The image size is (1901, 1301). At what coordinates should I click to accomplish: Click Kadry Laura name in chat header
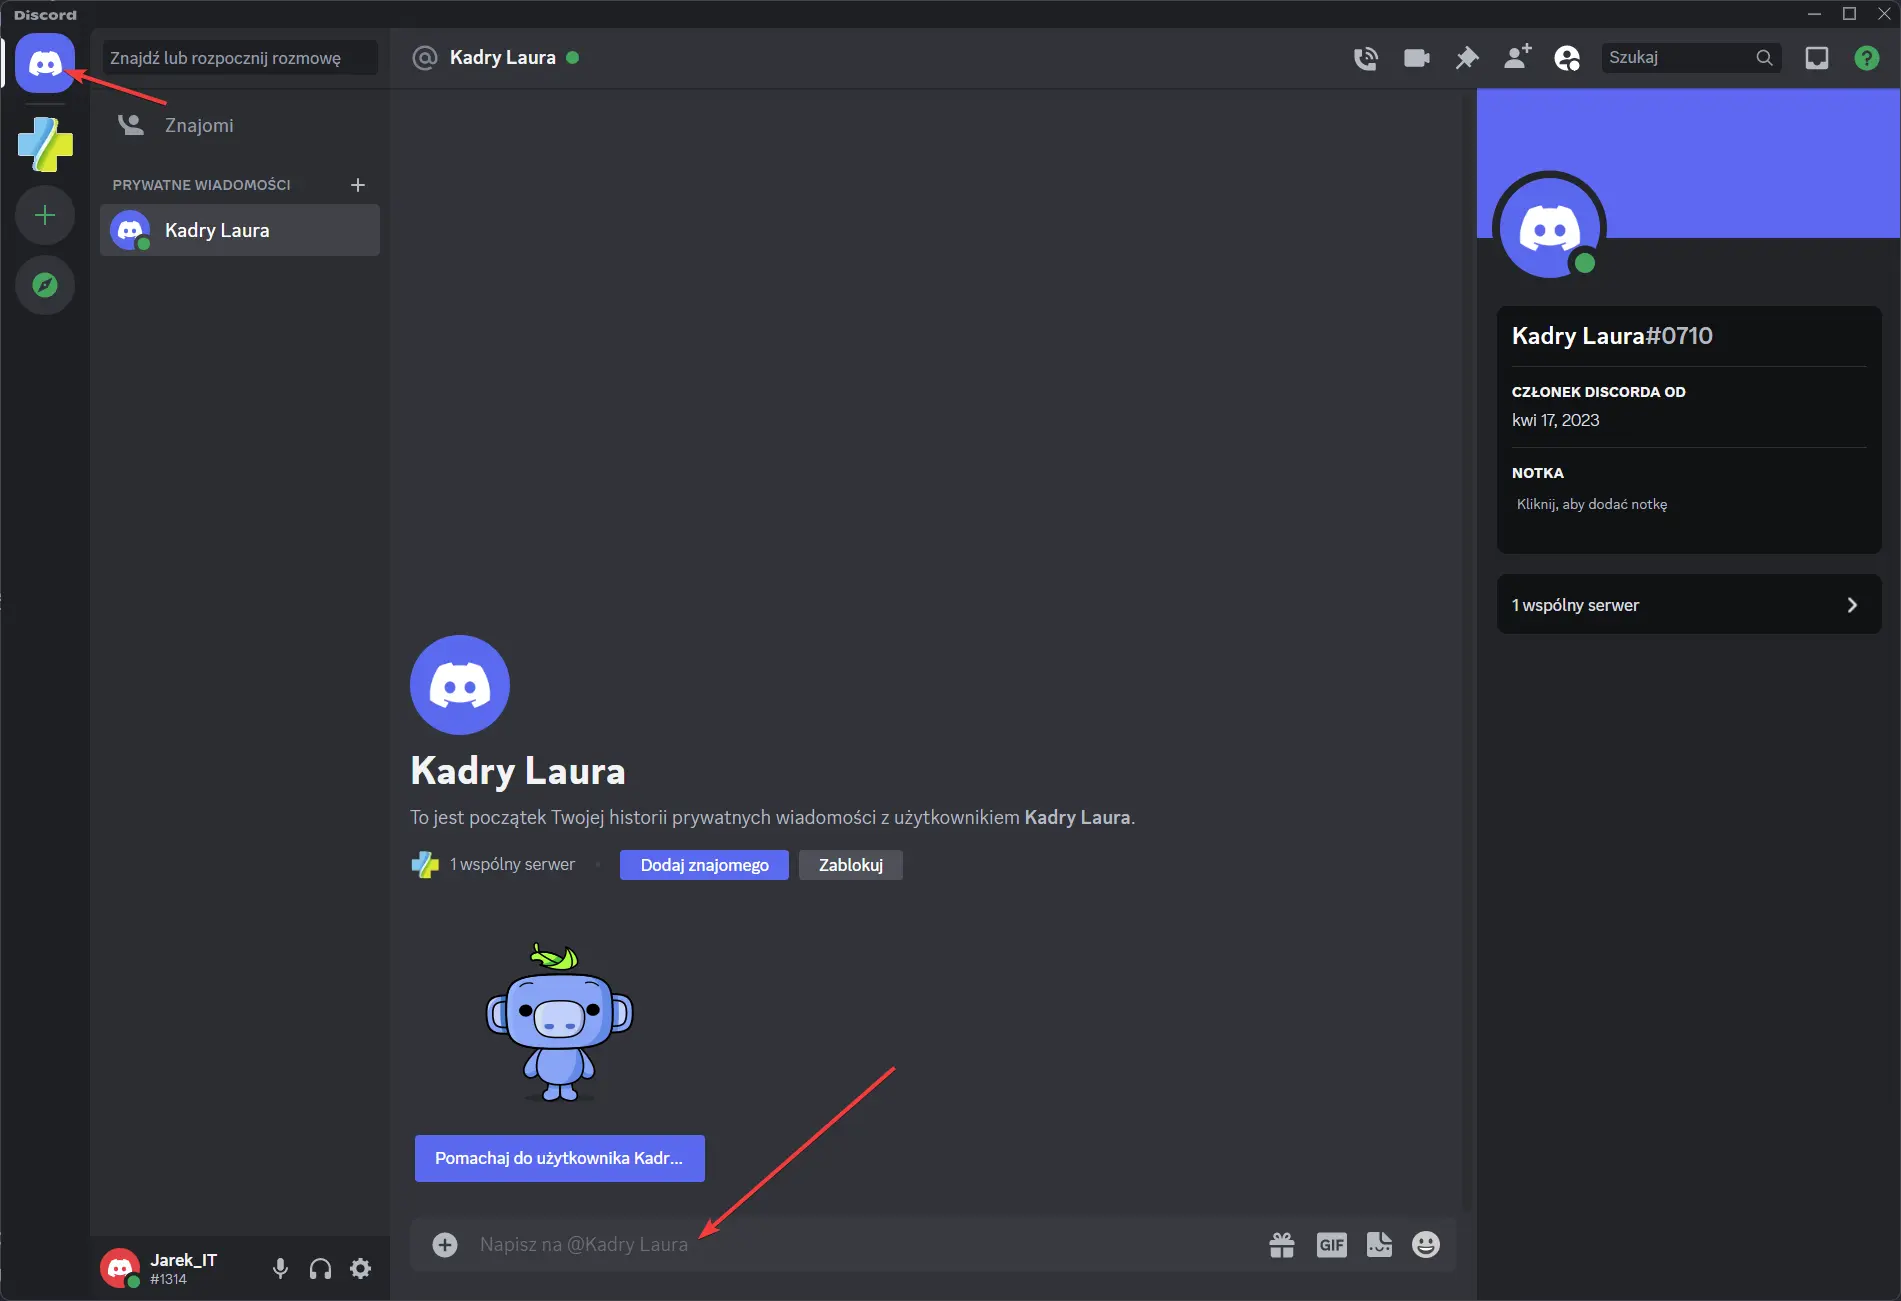502,58
